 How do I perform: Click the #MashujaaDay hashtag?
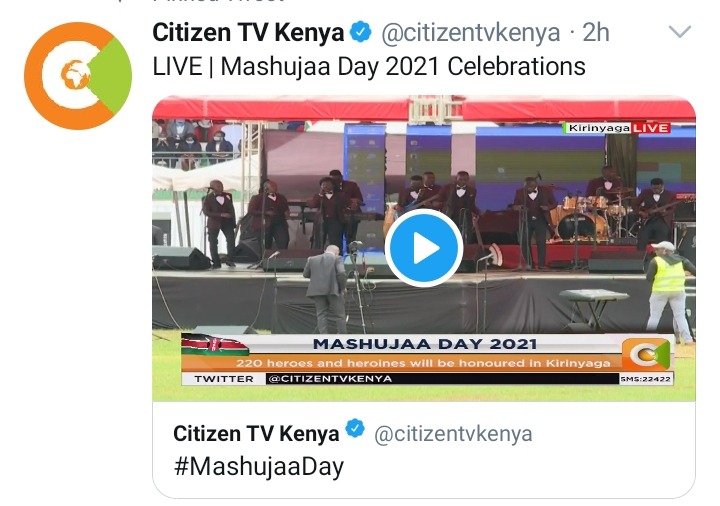(x=259, y=467)
